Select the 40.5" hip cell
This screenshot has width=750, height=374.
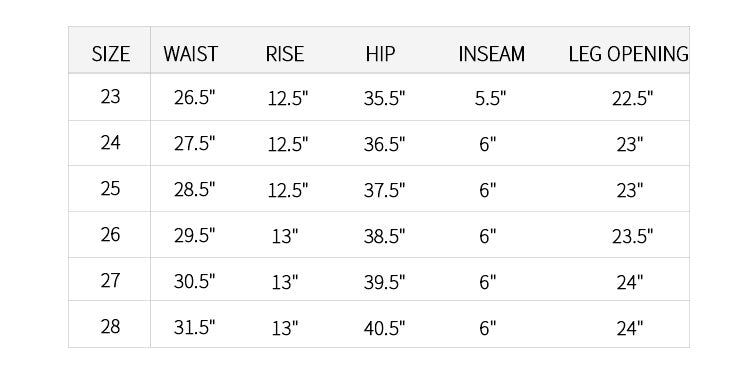[x=385, y=328]
